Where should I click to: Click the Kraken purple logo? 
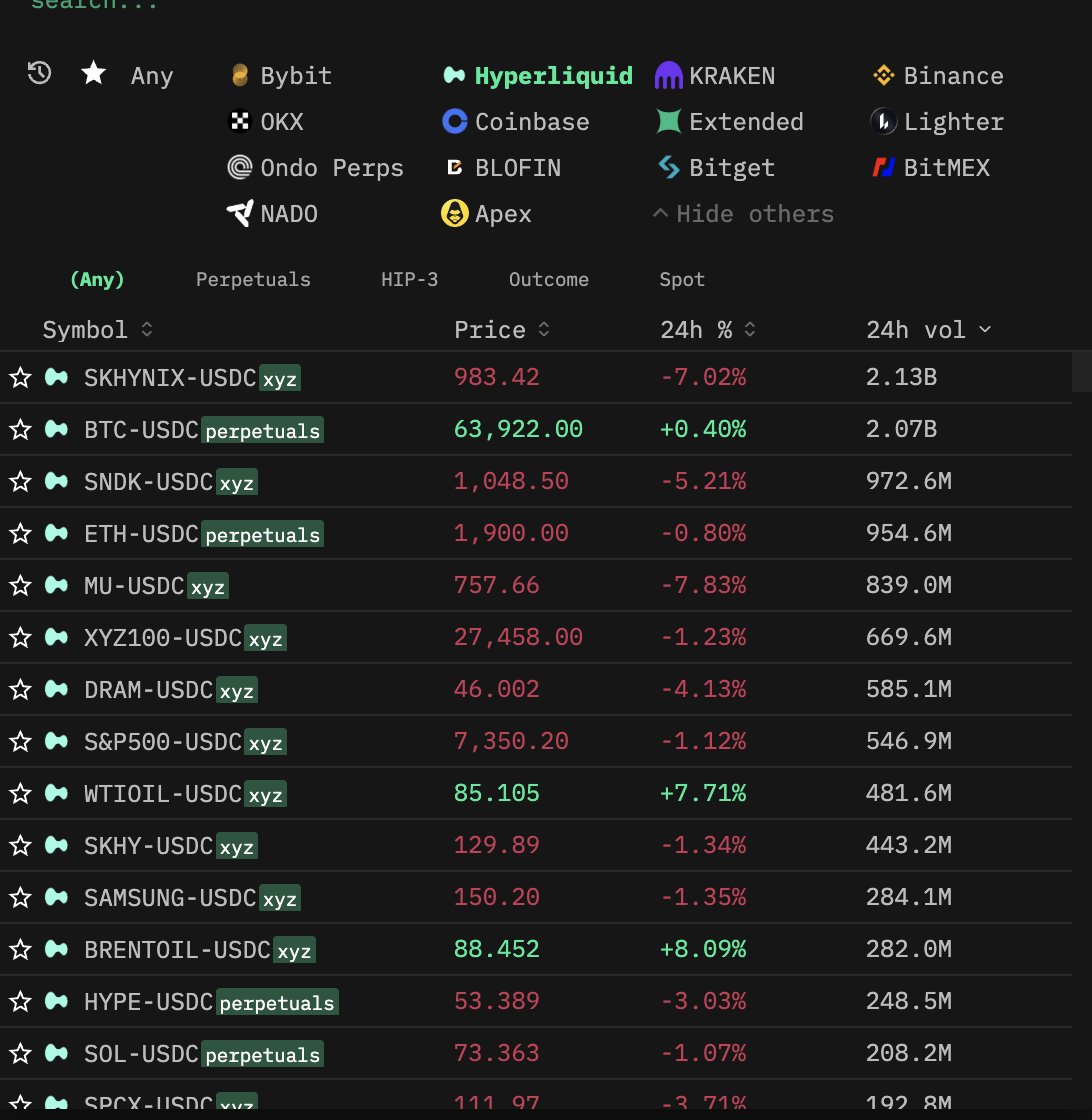click(x=668, y=75)
